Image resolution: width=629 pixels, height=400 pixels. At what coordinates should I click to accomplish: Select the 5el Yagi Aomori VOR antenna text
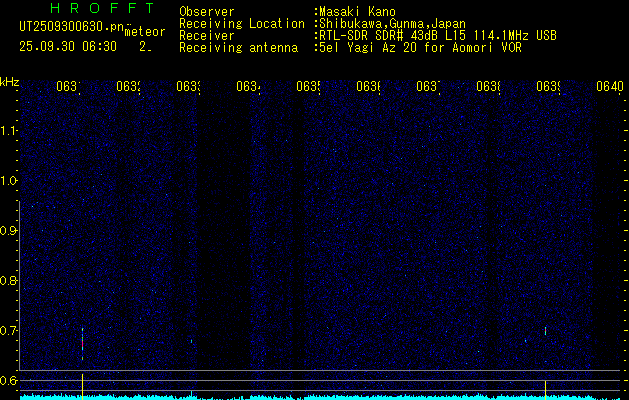(x=420, y=48)
